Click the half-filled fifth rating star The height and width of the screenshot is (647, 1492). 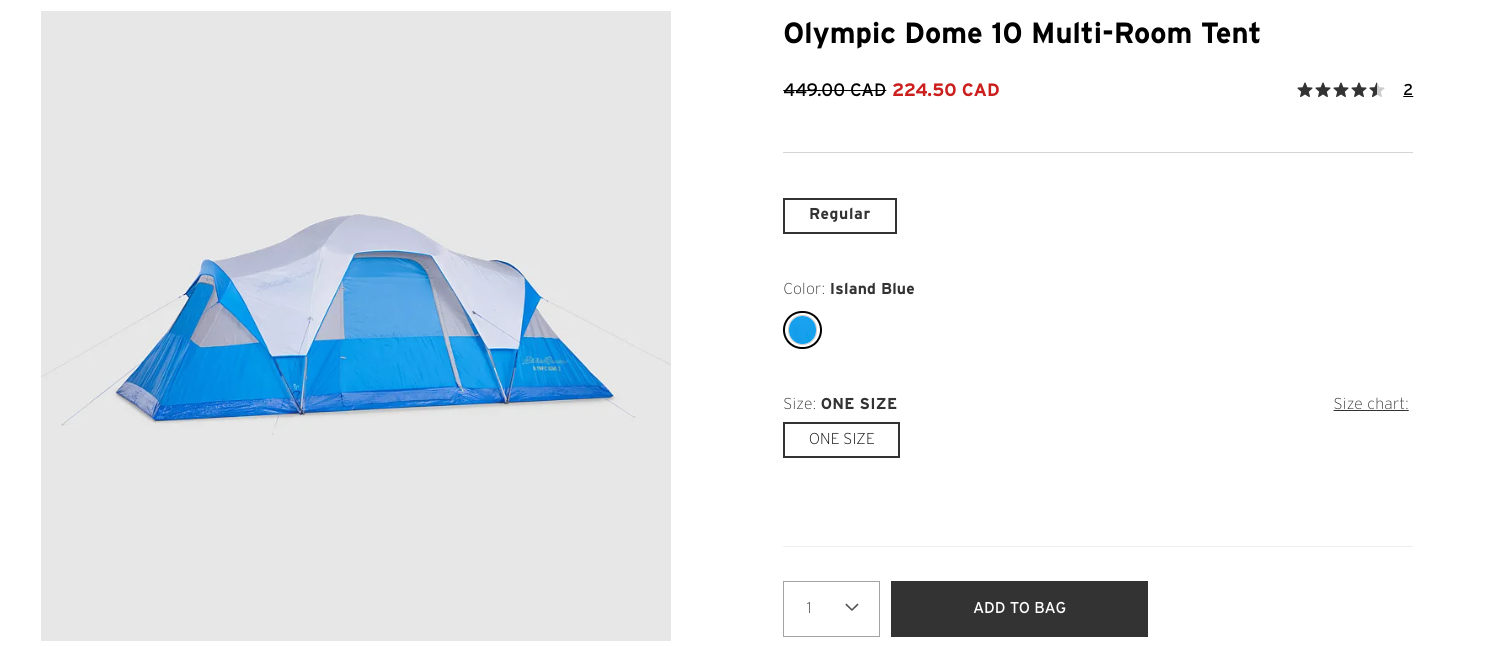[1377, 90]
